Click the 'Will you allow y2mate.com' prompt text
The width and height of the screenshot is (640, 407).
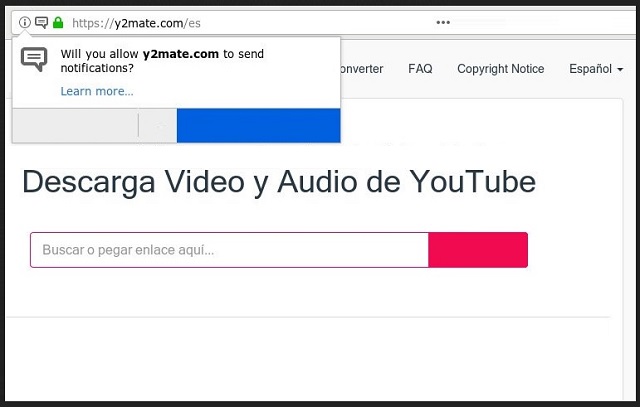point(162,60)
